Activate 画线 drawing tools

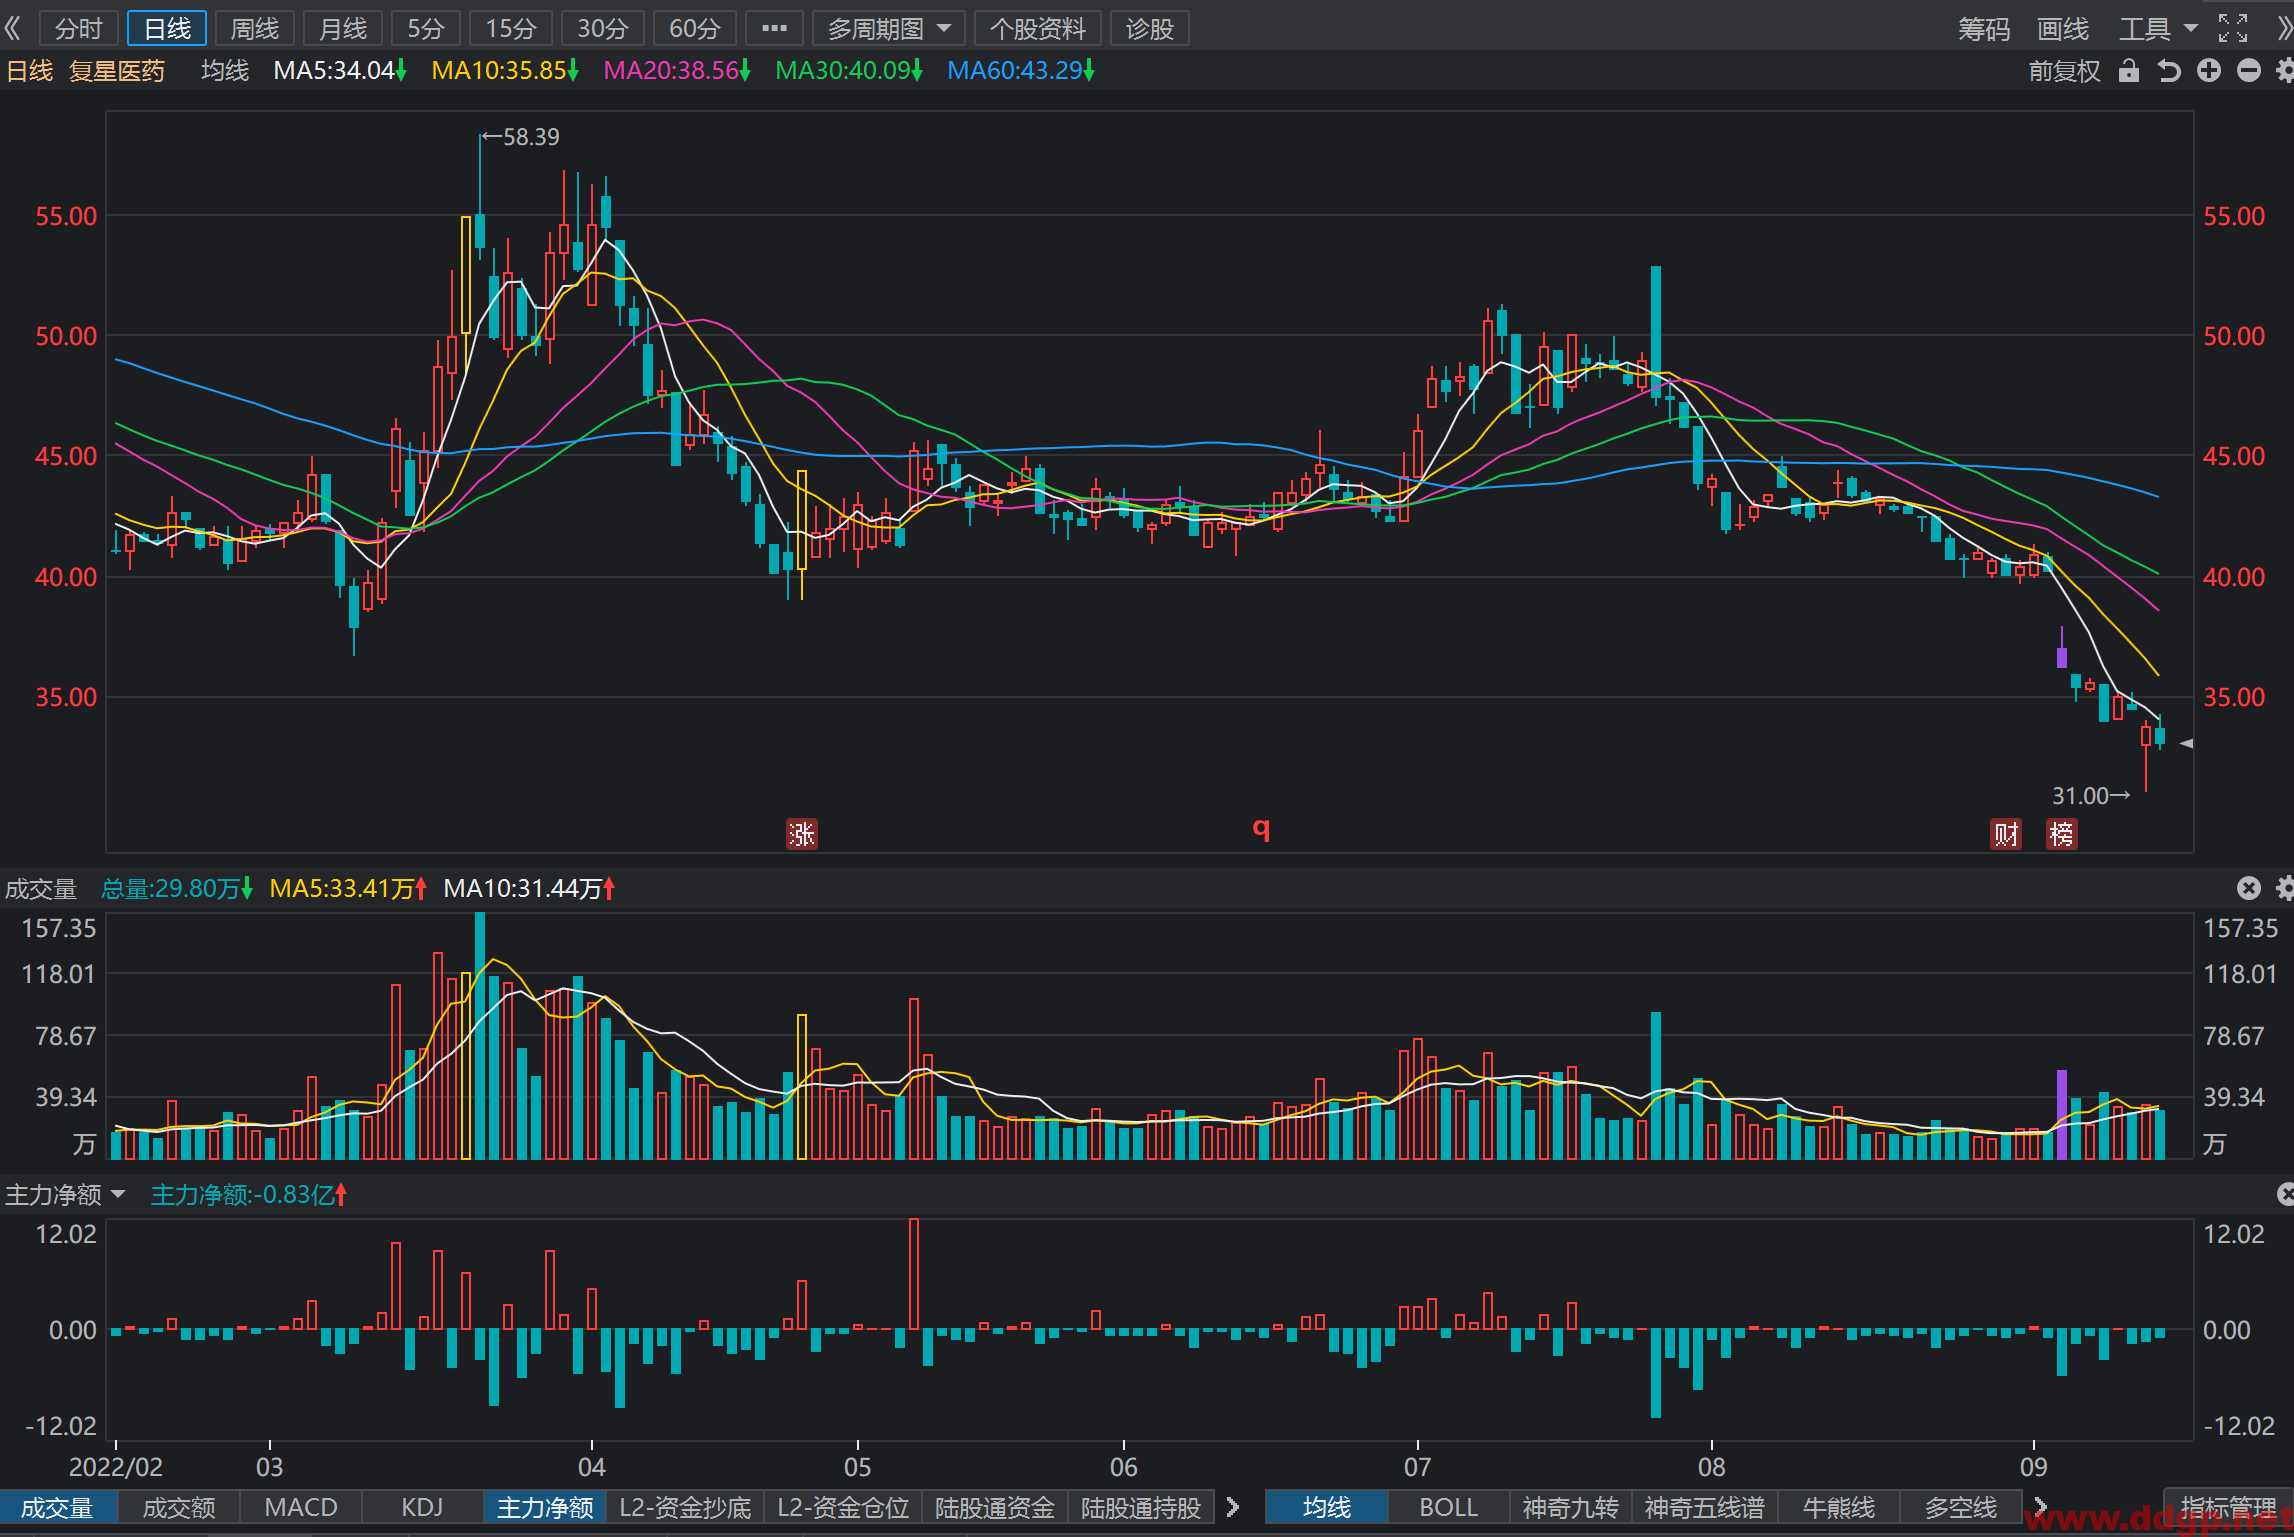point(2063,28)
